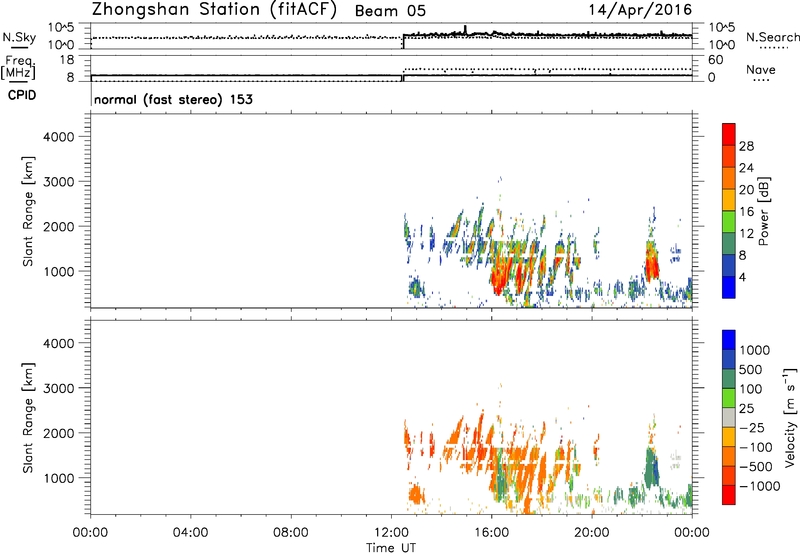Image resolution: width=800 pixels, height=554 pixels.
Task: Click the "CPID" row label
Action: click(22, 95)
